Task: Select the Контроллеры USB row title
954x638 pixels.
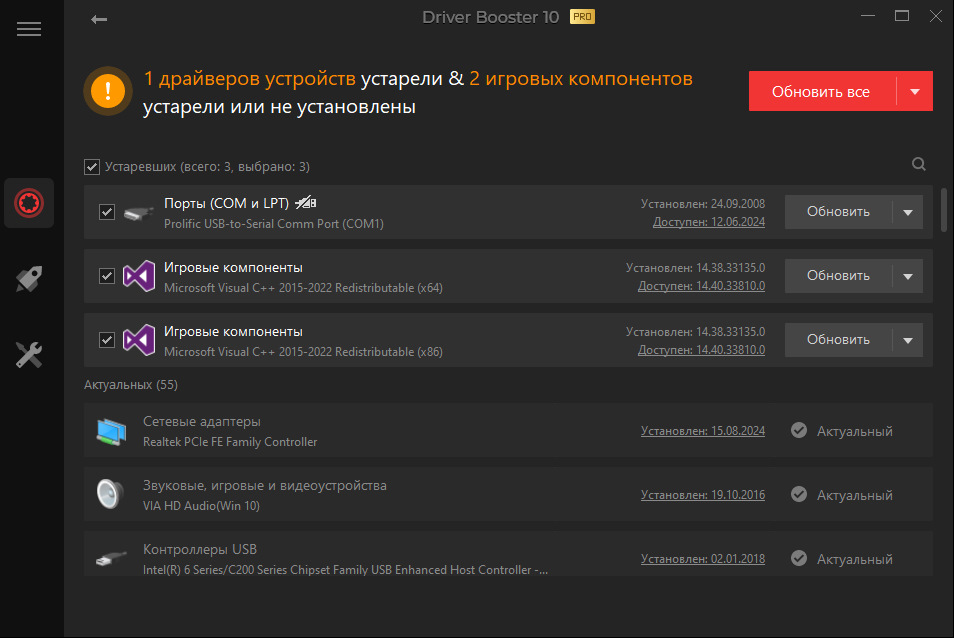Action: click(x=200, y=549)
